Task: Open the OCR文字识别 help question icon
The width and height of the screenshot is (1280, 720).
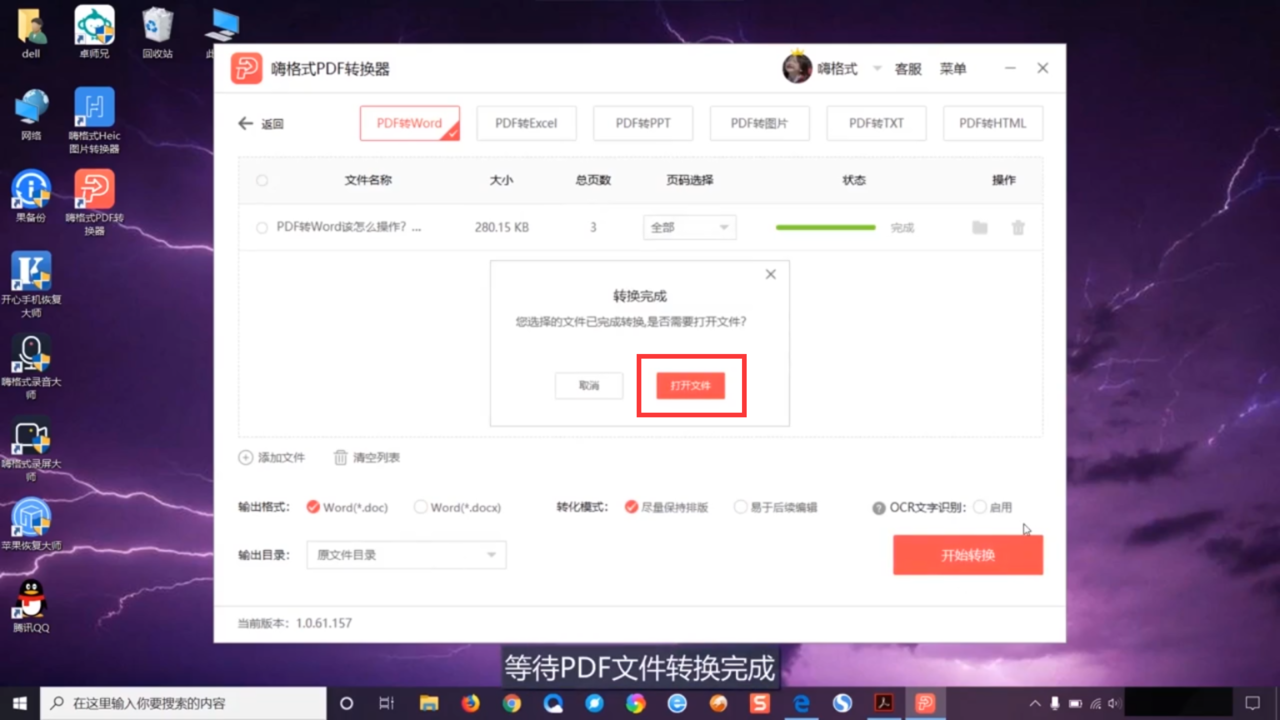Action: 880,507
